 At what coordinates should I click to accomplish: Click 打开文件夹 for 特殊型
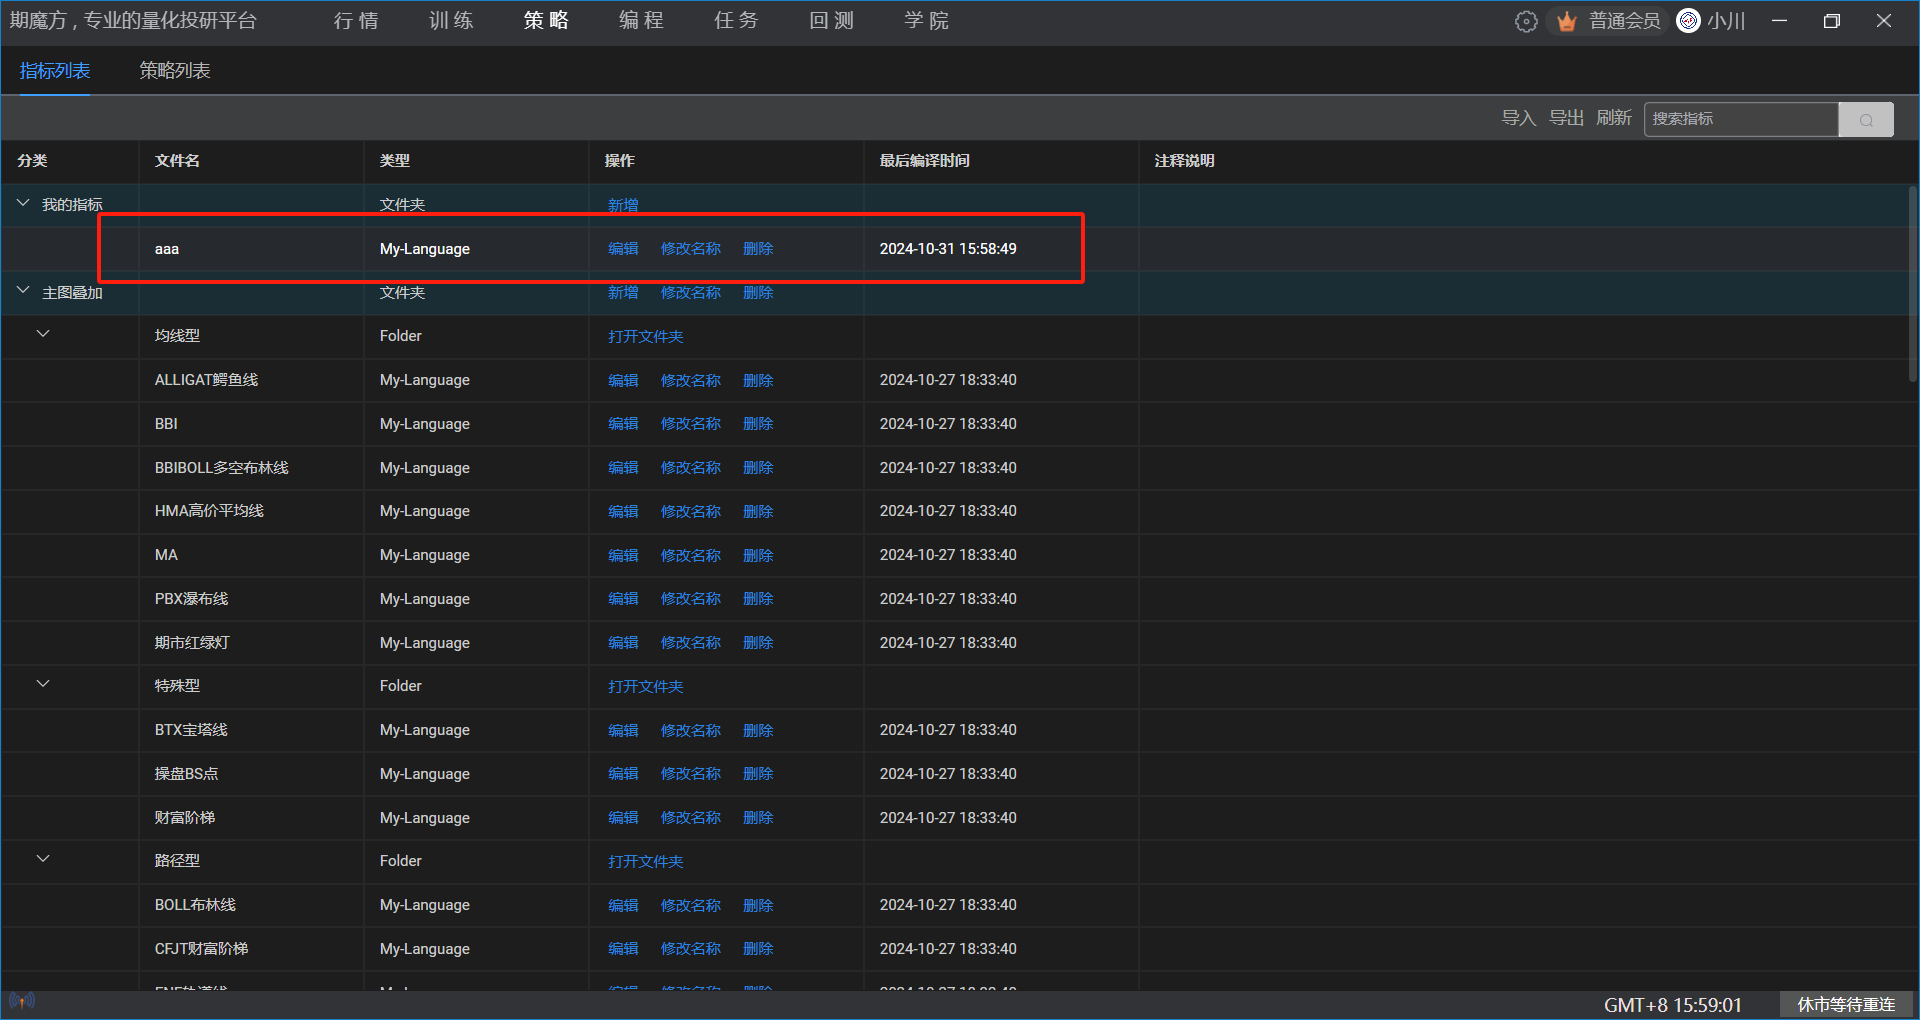(646, 687)
